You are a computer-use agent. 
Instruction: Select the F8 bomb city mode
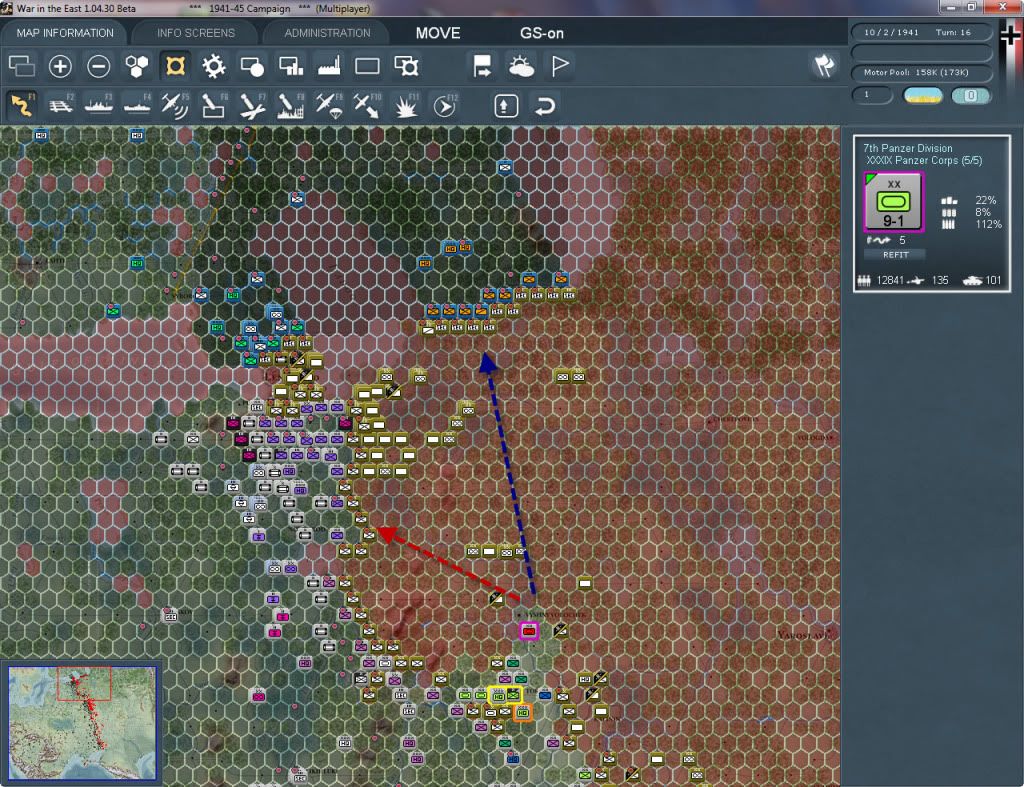click(x=291, y=106)
